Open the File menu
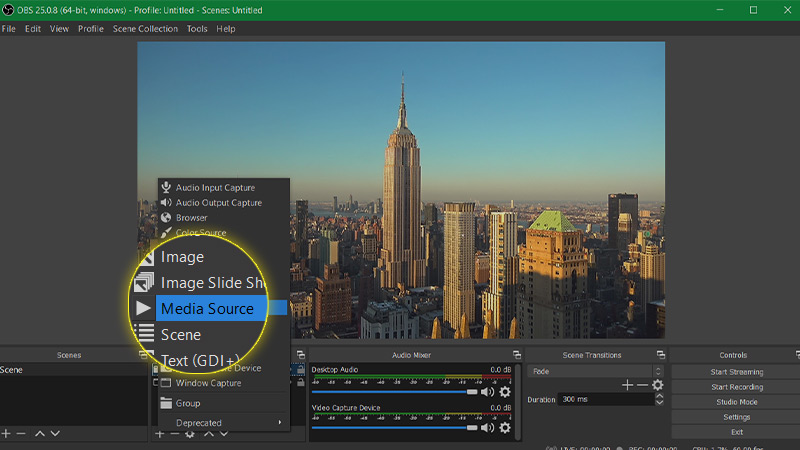The height and width of the screenshot is (450, 800). pos(9,29)
